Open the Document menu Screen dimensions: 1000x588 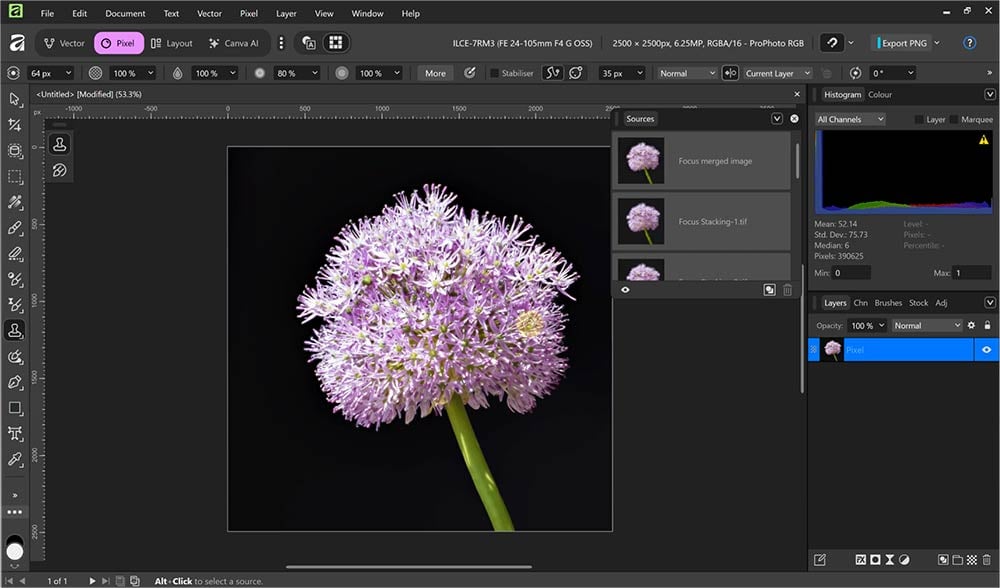coord(124,13)
